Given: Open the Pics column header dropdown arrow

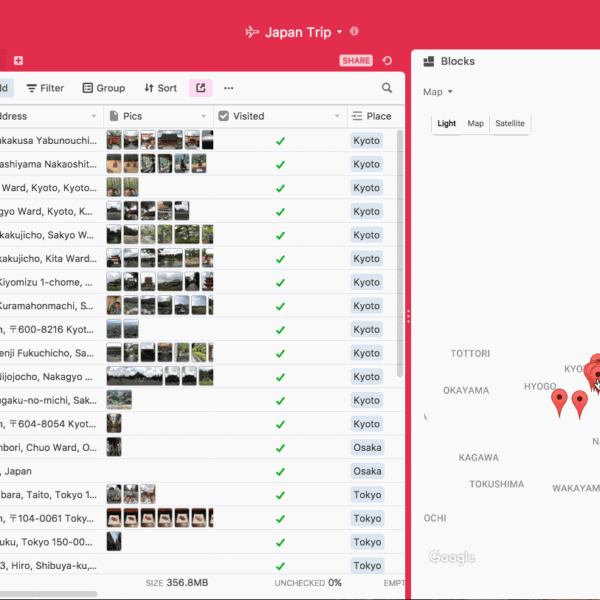Looking at the screenshot, I should tap(205, 116).
